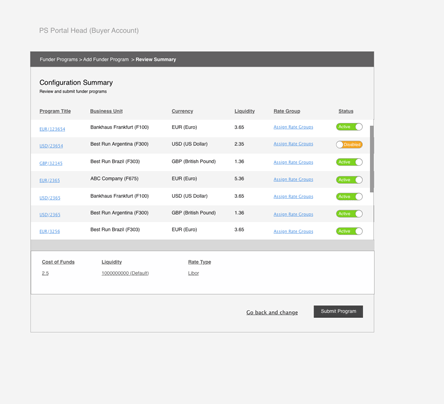Screen dimensions: 444x404
Task: Sort by table's Liquidity column header
Action: point(244,111)
